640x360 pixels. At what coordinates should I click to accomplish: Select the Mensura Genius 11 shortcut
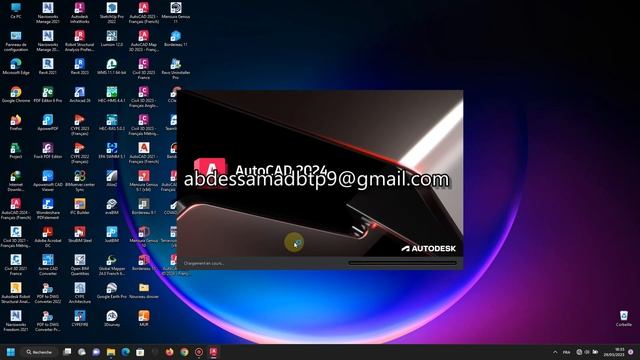pyautogui.click(x=176, y=13)
